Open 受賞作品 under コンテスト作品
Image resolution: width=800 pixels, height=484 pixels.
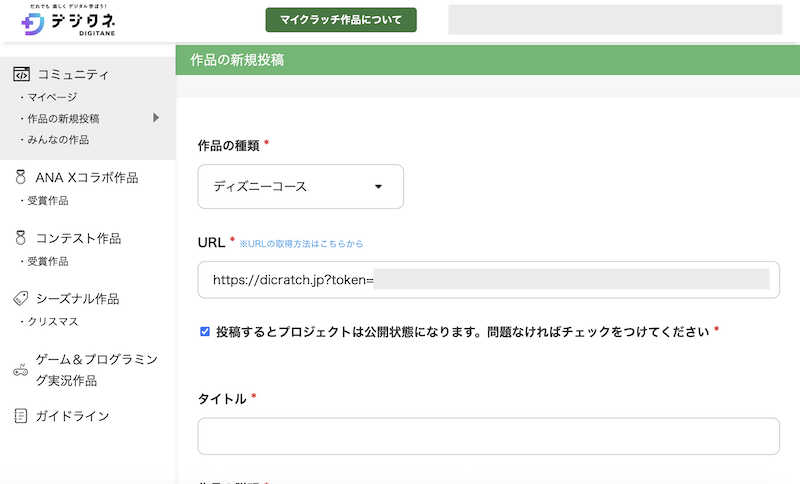pyautogui.click(x=47, y=261)
